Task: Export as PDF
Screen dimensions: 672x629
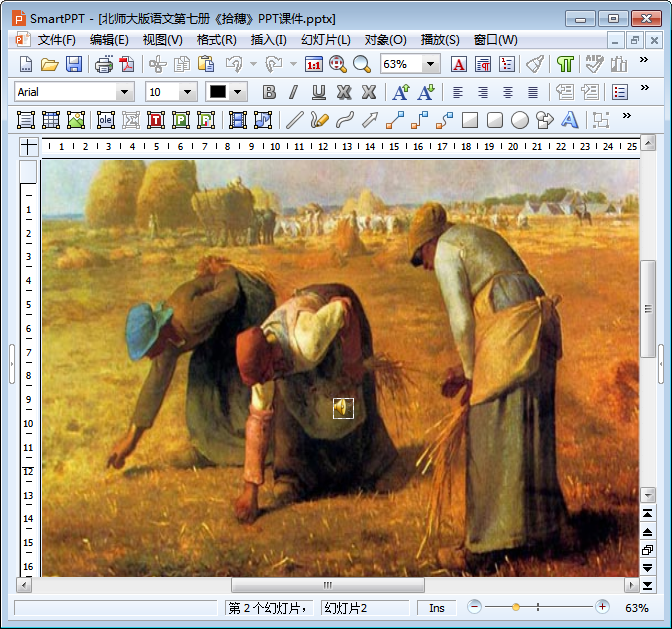Action: [127, 64]
